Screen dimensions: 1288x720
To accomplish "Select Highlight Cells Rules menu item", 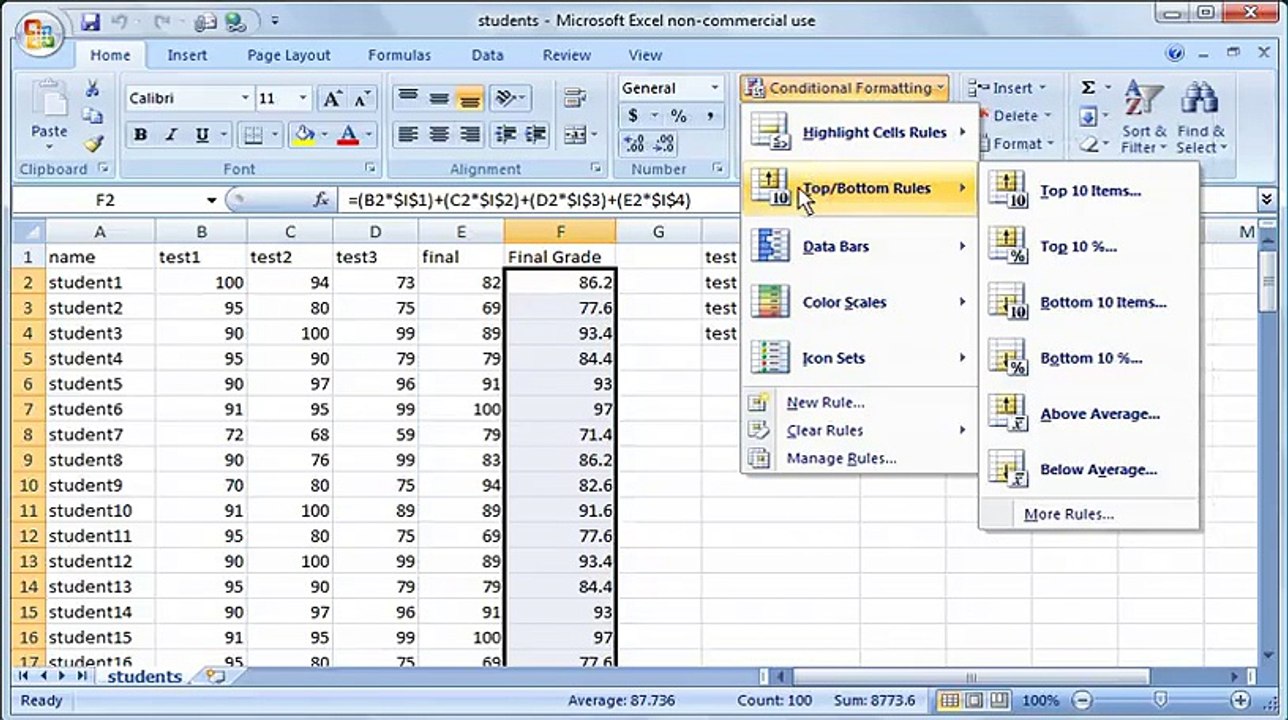I will tap(859, 132).
